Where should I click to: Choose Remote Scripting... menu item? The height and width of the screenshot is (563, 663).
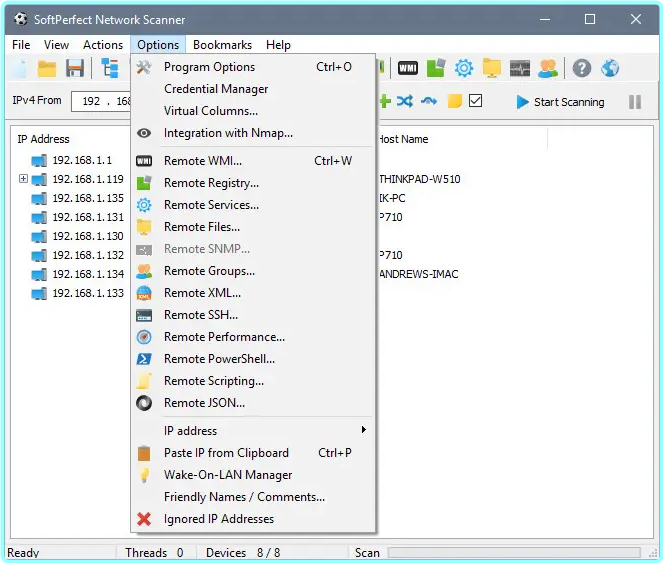[x=253, y=381]
